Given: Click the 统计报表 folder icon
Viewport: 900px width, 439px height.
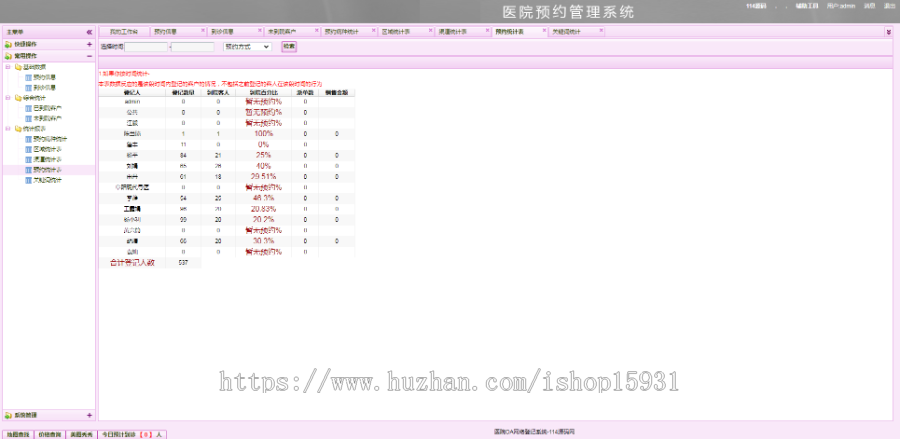Looking at the screenshot, I should tap(18, 129).
